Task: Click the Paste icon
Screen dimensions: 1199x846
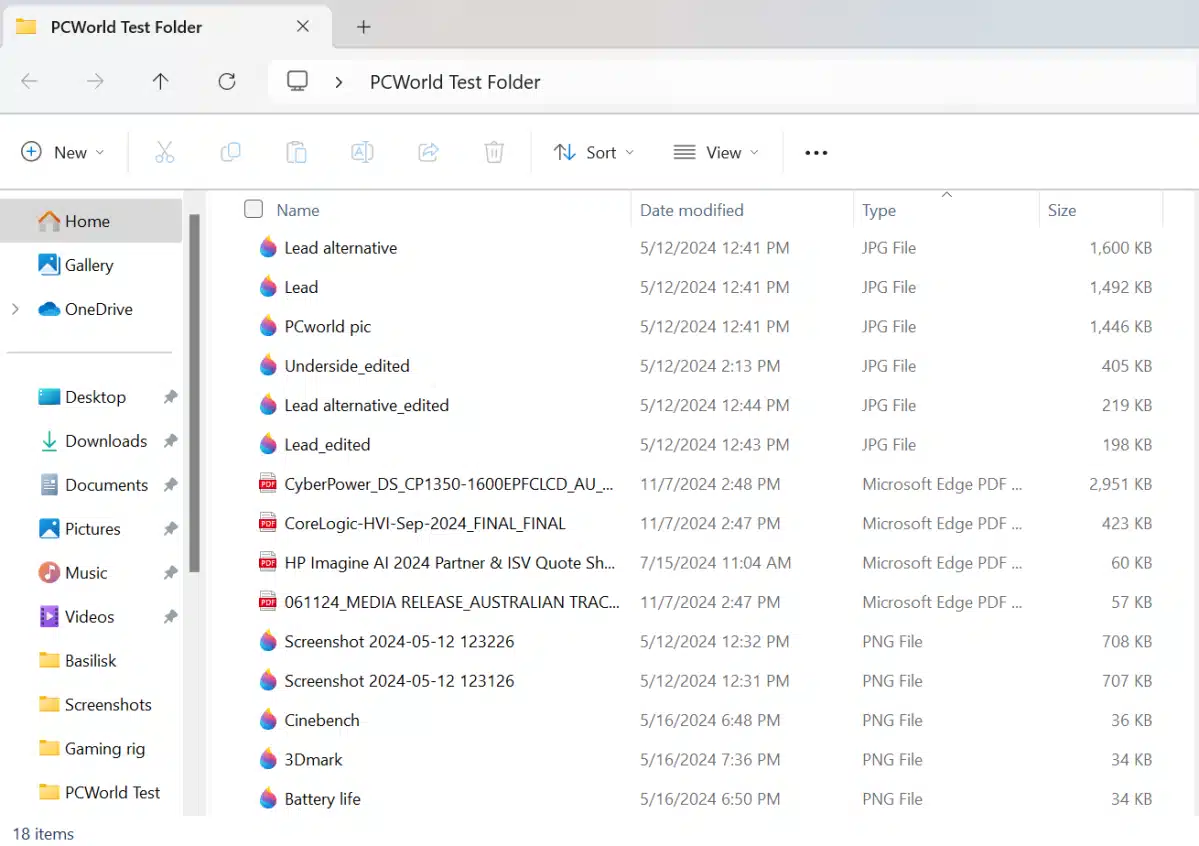Action: [x=296, y=152]
